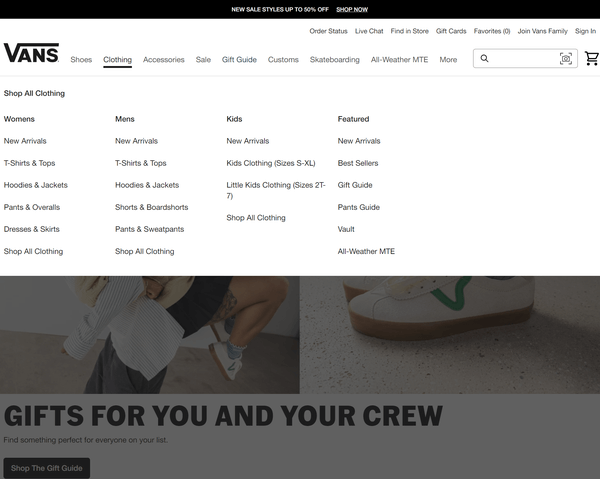The image size is (600, 479).
Task: Select the Kids category heading
Action: coord(234,119)
